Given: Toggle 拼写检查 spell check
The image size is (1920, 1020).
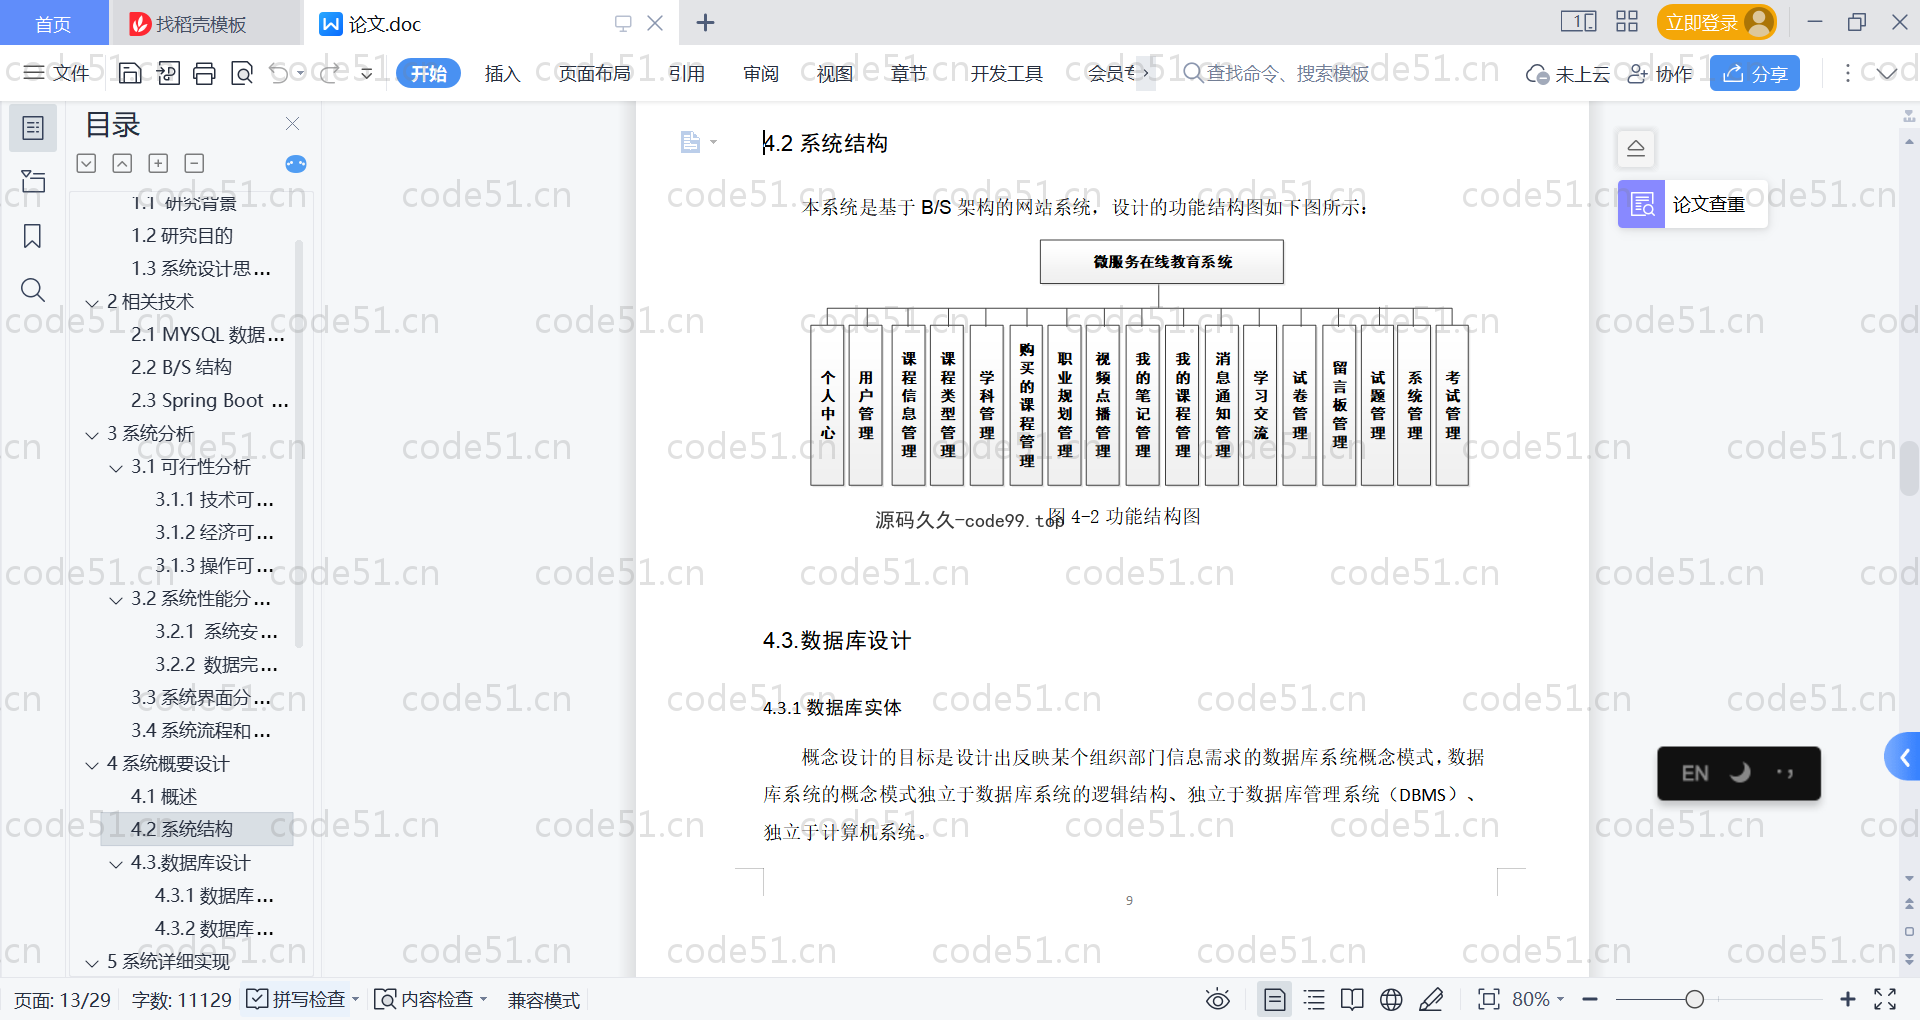Looking at the screenshot, I should click(x=296, y=999).
